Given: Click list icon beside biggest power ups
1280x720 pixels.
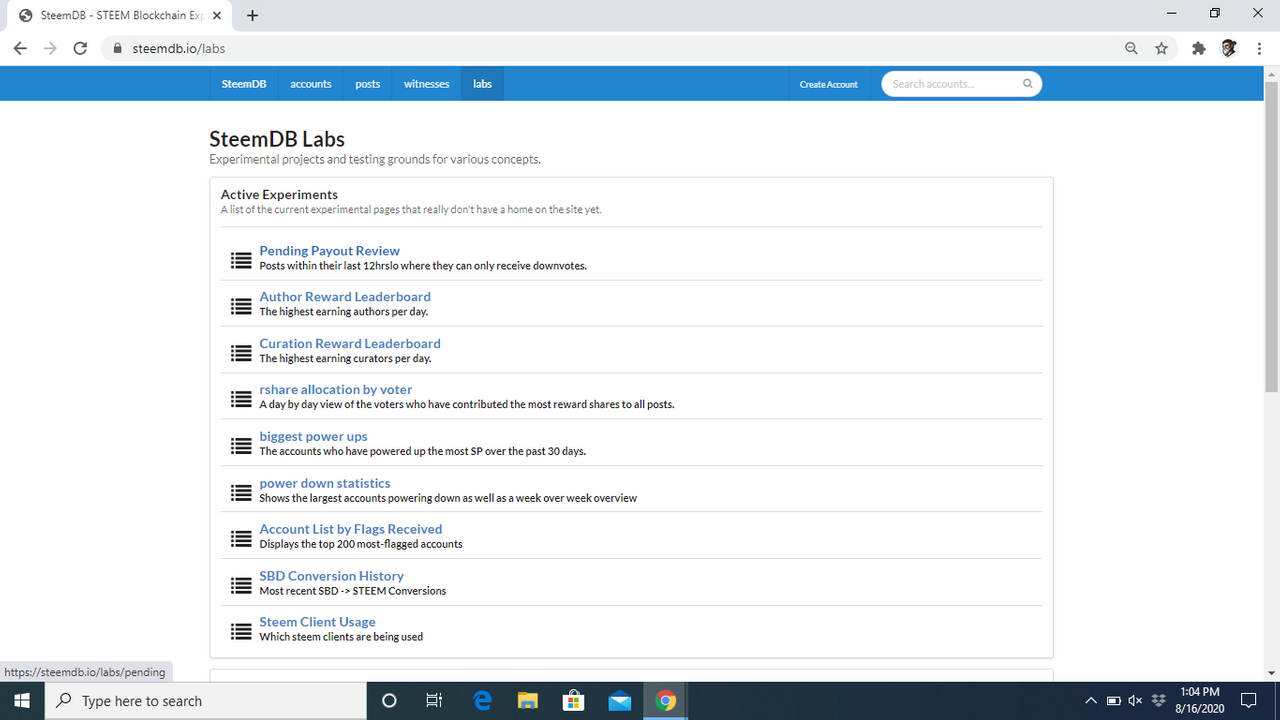Looking at the screenshot, I should click(241, 446).
